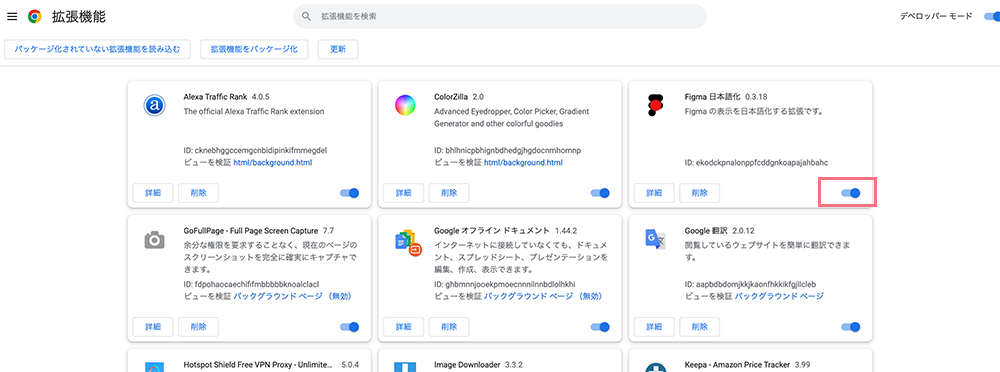
Task: Open the hamburger main menu
Action: [12, 17]
